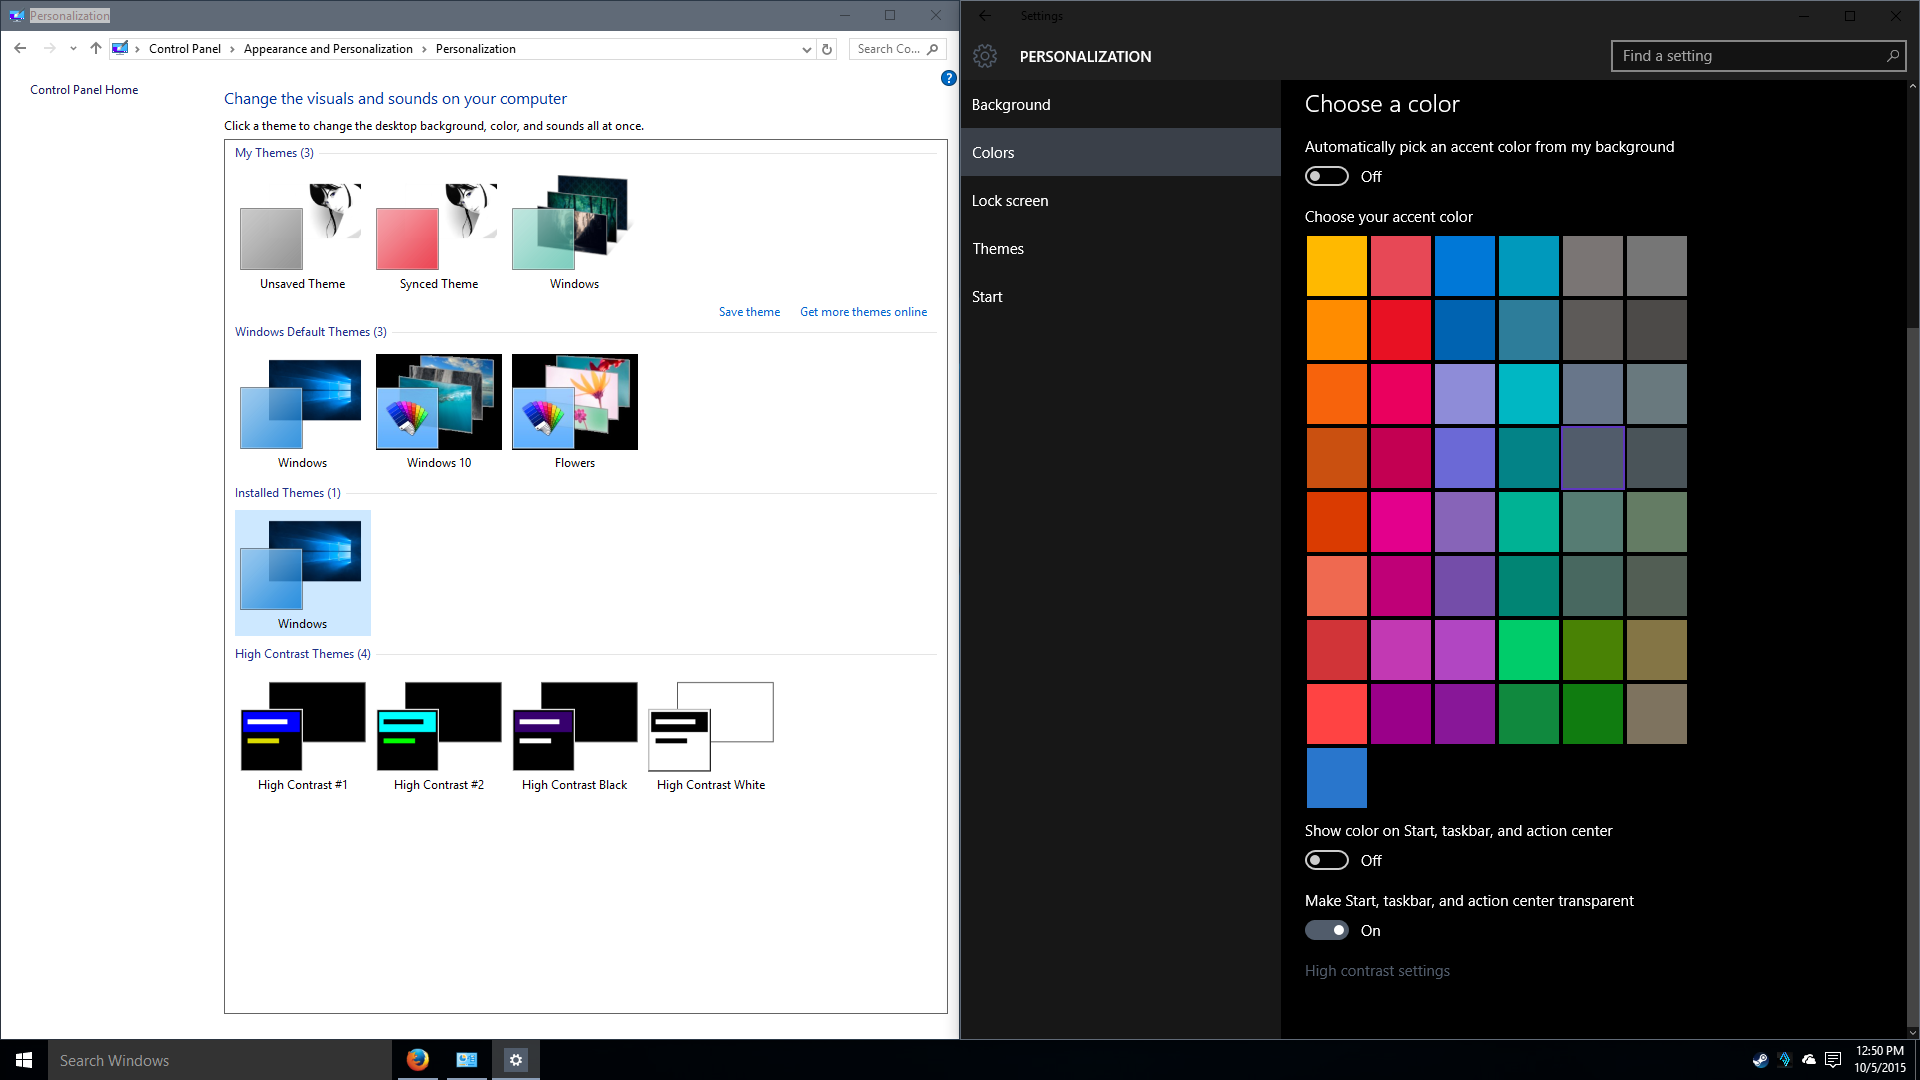Open the Settings gear in Personalization header
The width and height of the screenshot is (1920, 1080).
pos(985,56)
